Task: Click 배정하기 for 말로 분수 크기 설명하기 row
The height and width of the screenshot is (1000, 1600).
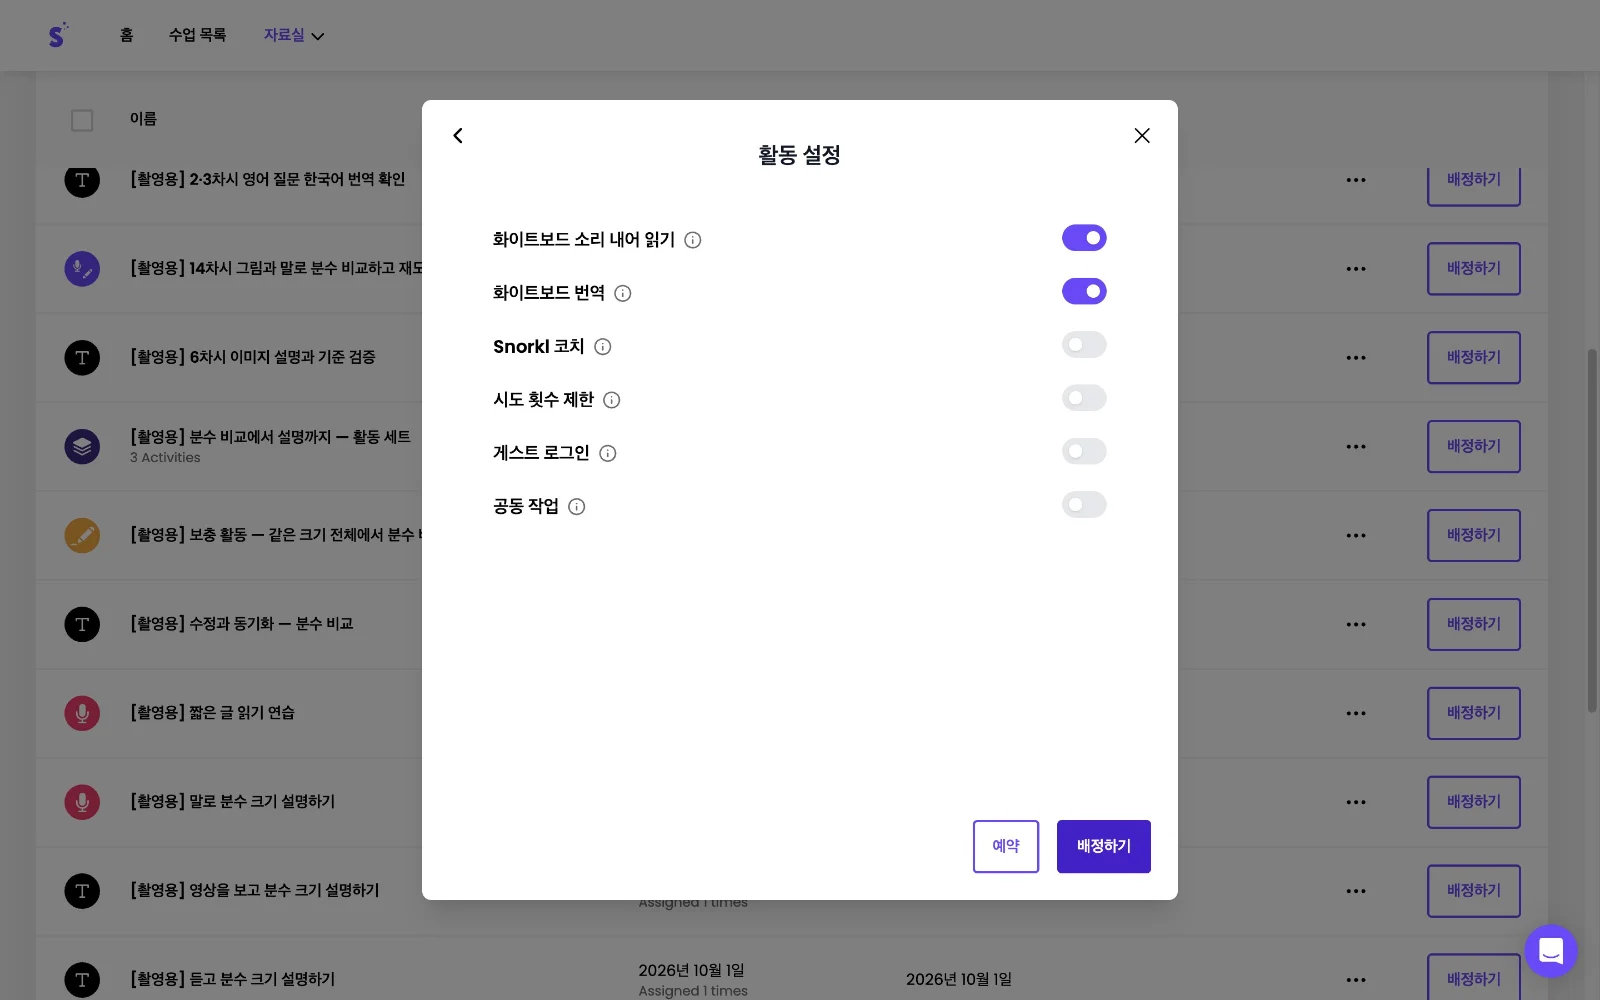Action: pyautogui.click(x=1474, y=802)
